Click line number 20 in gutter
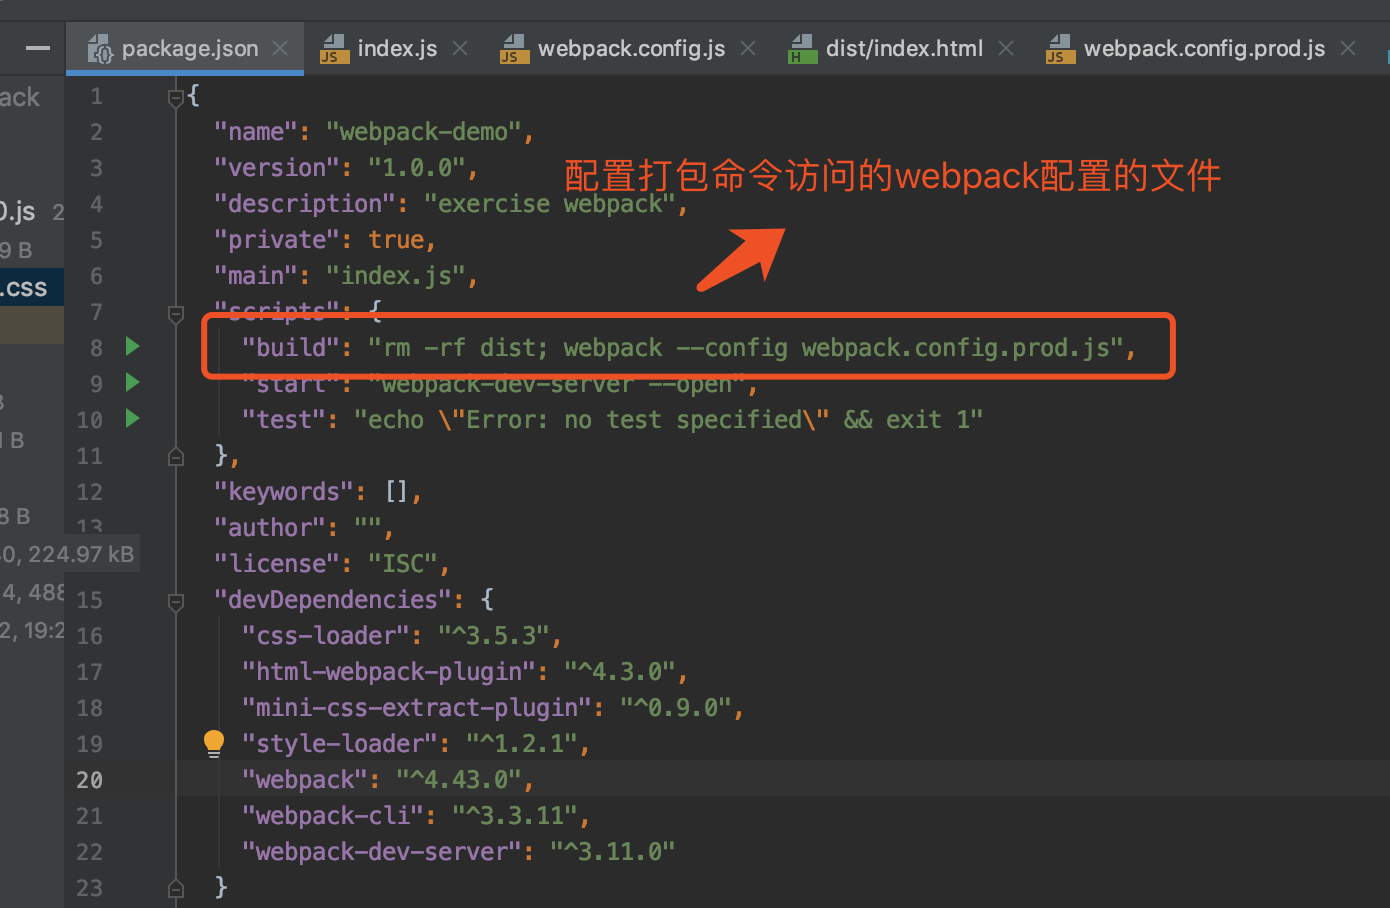 click(x=90, y=780)
